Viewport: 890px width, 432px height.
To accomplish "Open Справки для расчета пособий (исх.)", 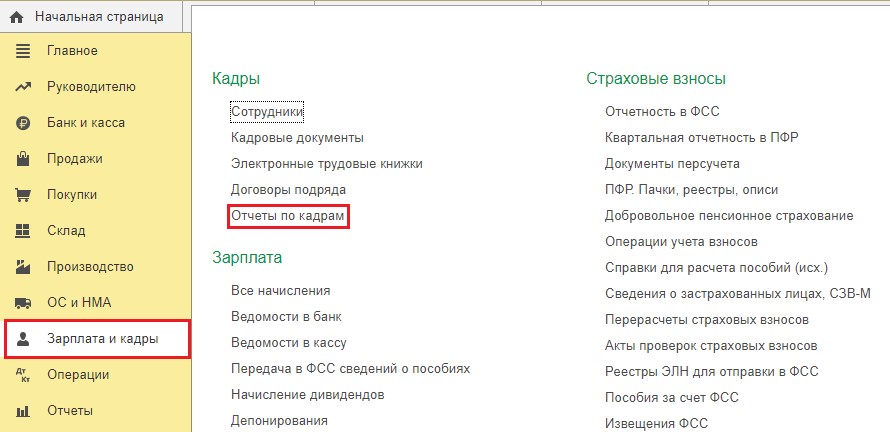I will pos(716,268).
